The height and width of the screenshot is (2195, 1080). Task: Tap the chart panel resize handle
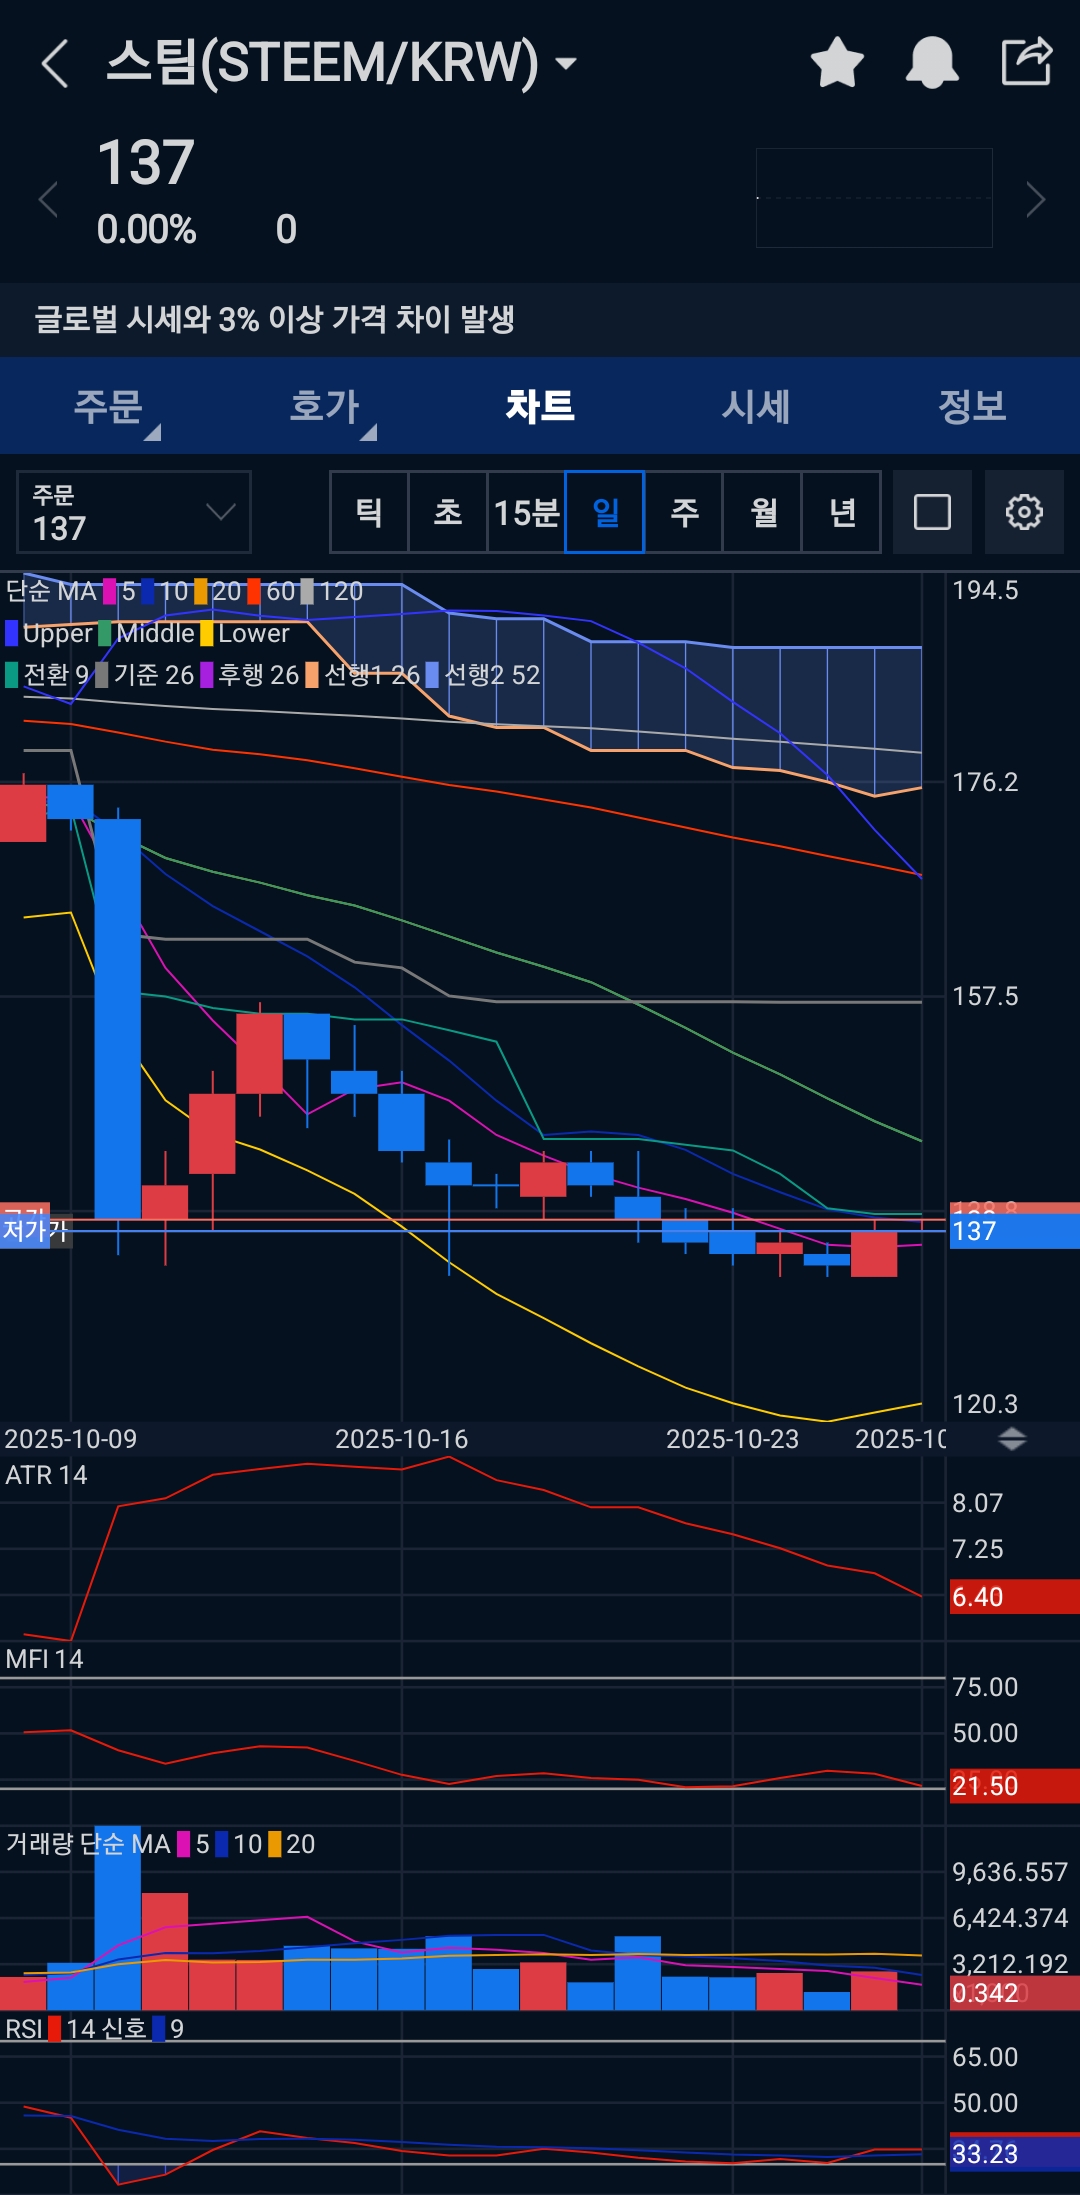click(x=1012, y=1439)
